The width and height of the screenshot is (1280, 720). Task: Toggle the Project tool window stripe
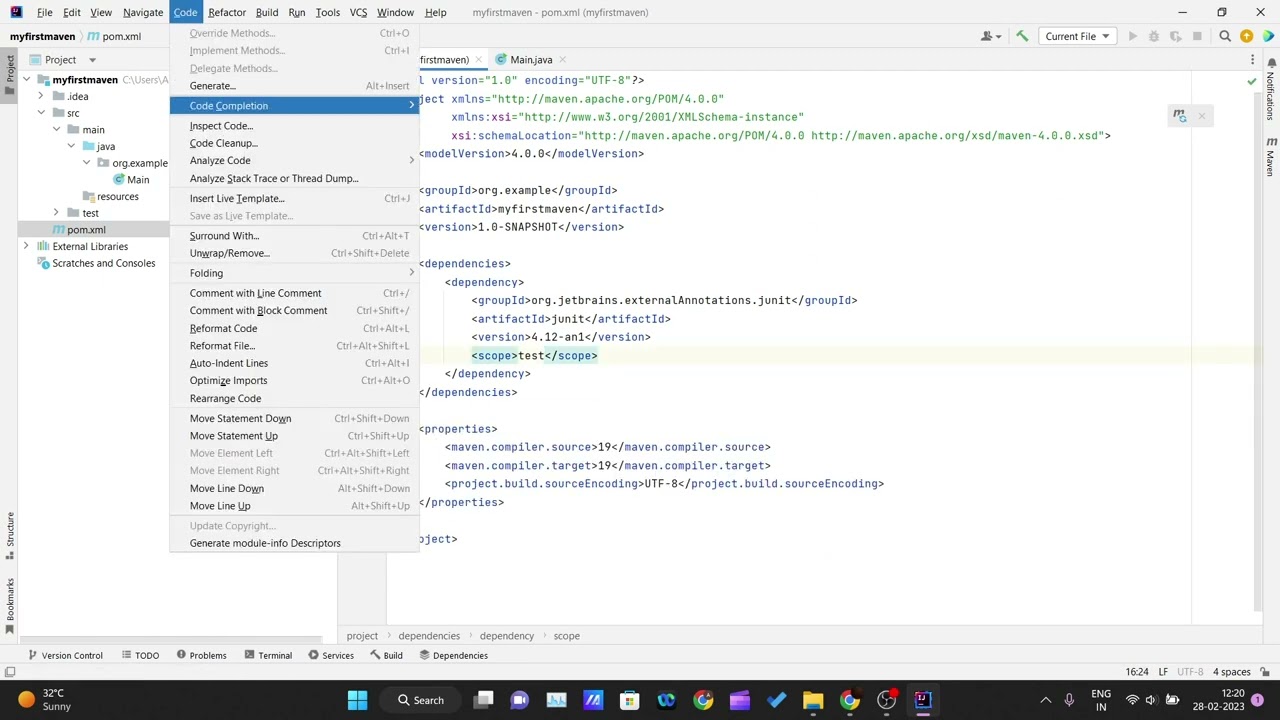click(10, 76)
